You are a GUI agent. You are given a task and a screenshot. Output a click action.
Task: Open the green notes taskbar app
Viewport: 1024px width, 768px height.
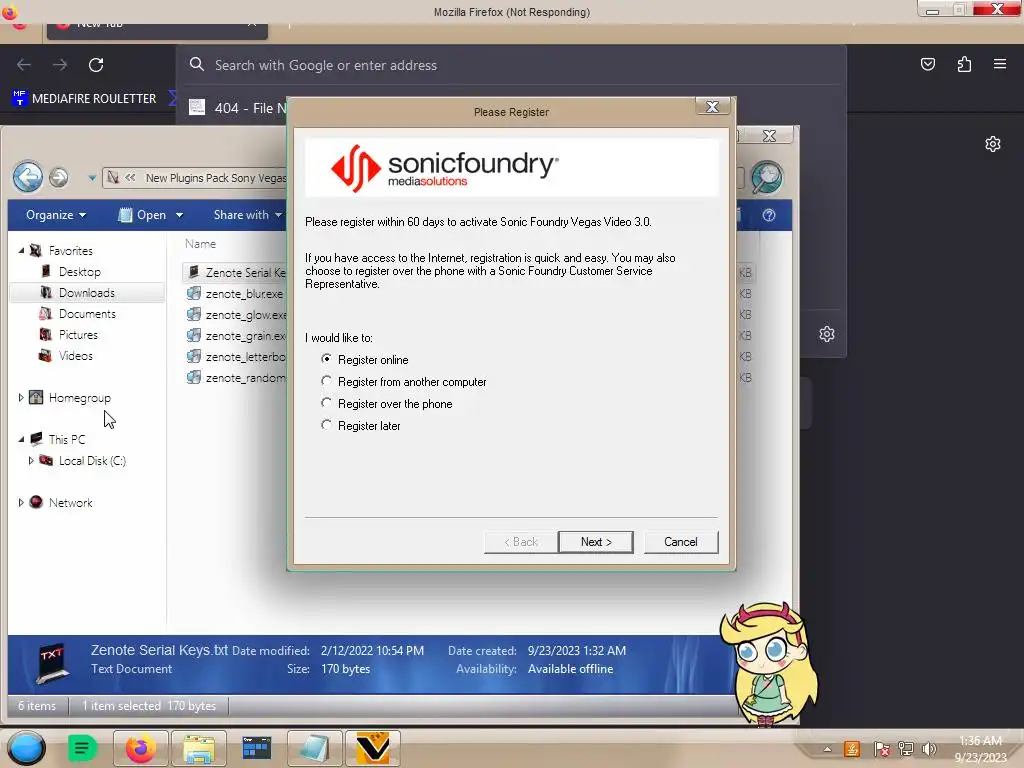click(82, 748)
